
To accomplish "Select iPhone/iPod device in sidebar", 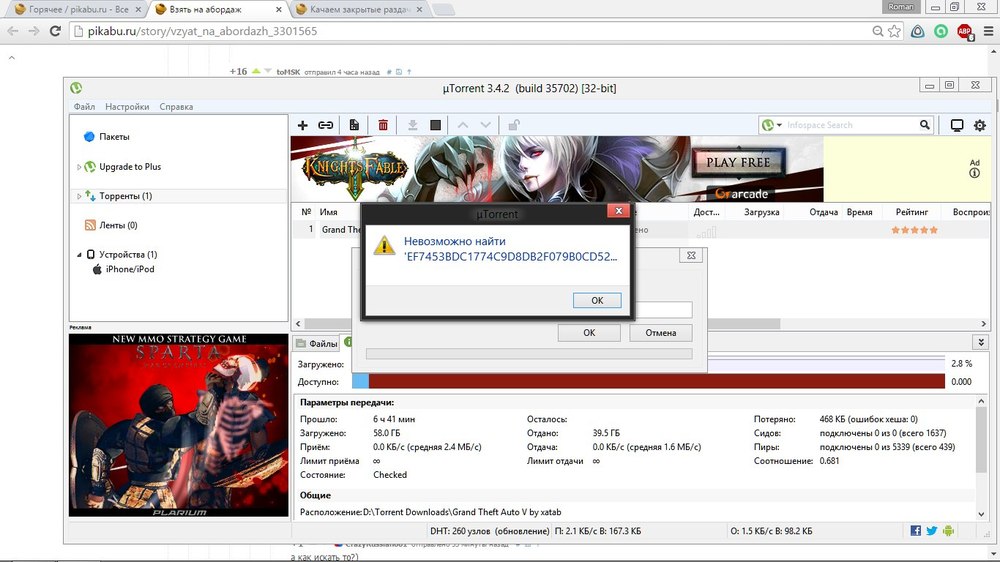I will tap(130, 269).
